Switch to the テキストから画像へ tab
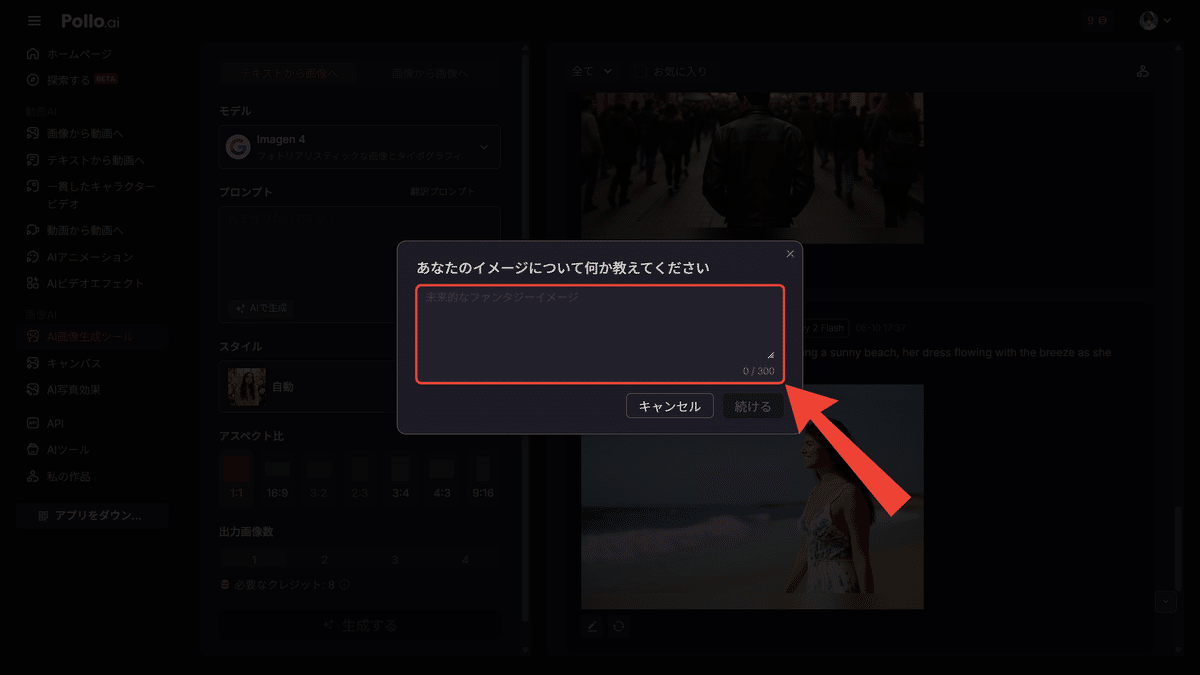This screenshot has height=675, width=1200. (288, 73)
